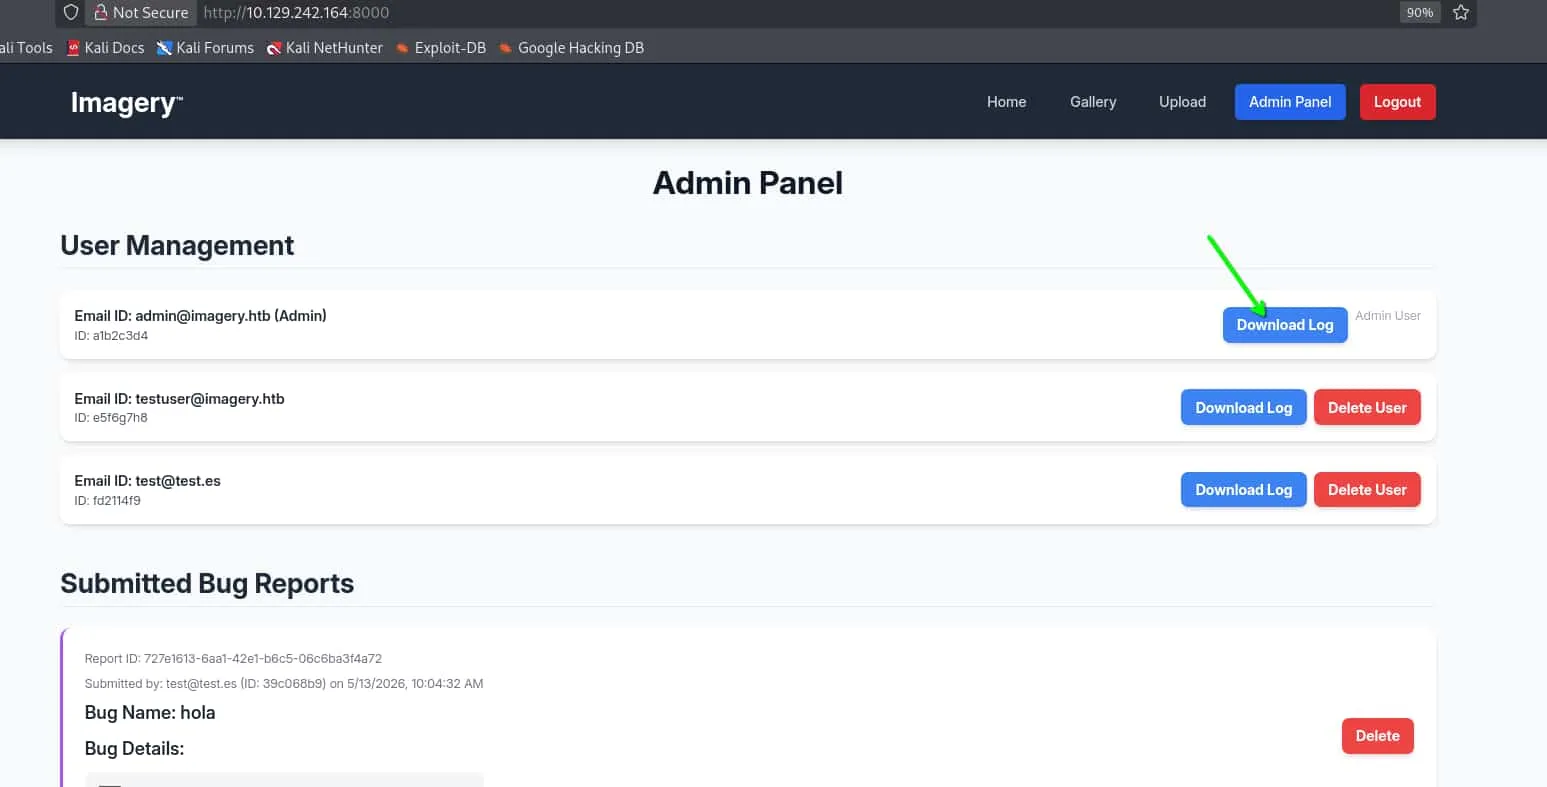This screenshot has width=1547, height=787.
Task: Open the Gallery page
Action: coord(1093,102)
